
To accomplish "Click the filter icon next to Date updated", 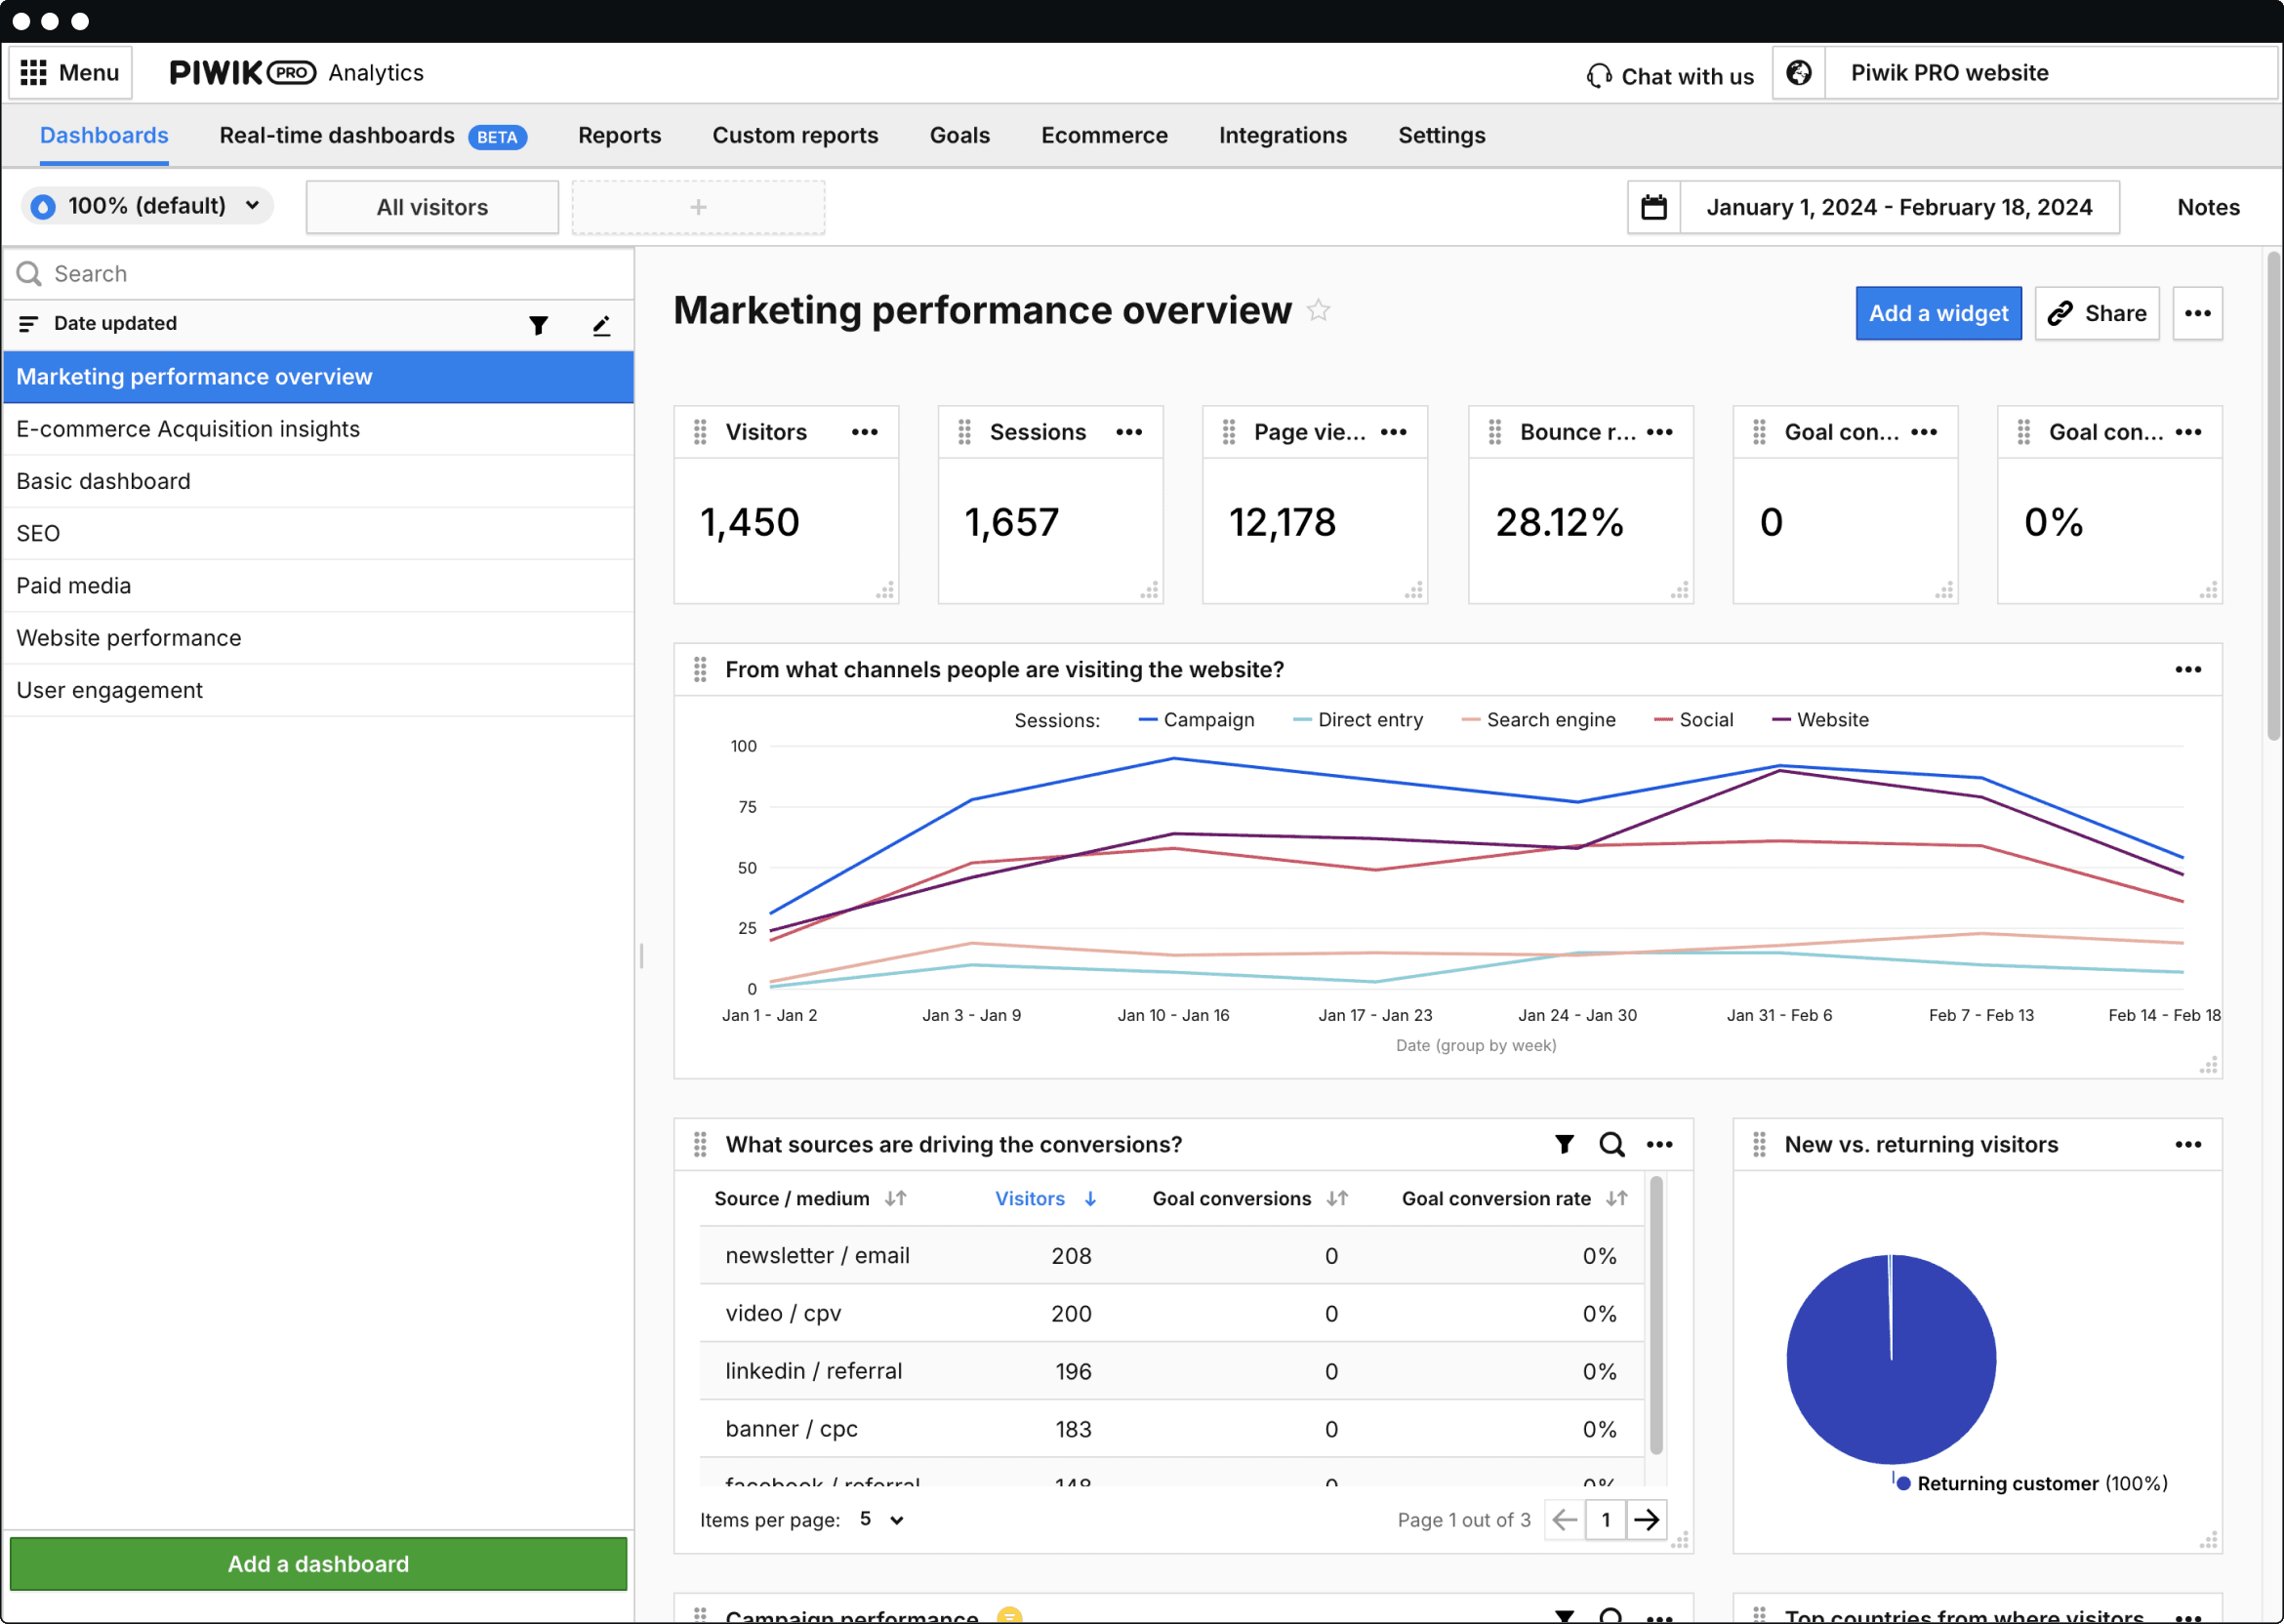I will [538, 324].
